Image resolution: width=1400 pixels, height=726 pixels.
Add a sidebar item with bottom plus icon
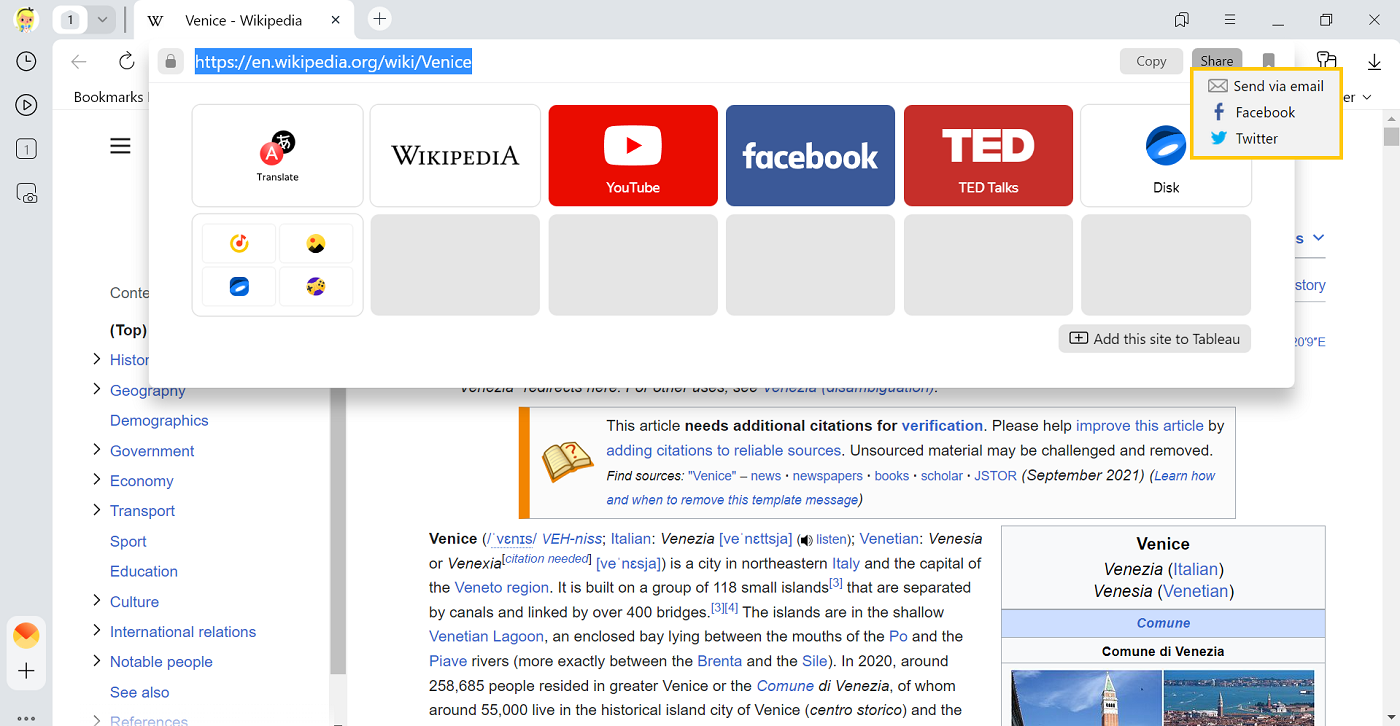(x=26, y=671)
